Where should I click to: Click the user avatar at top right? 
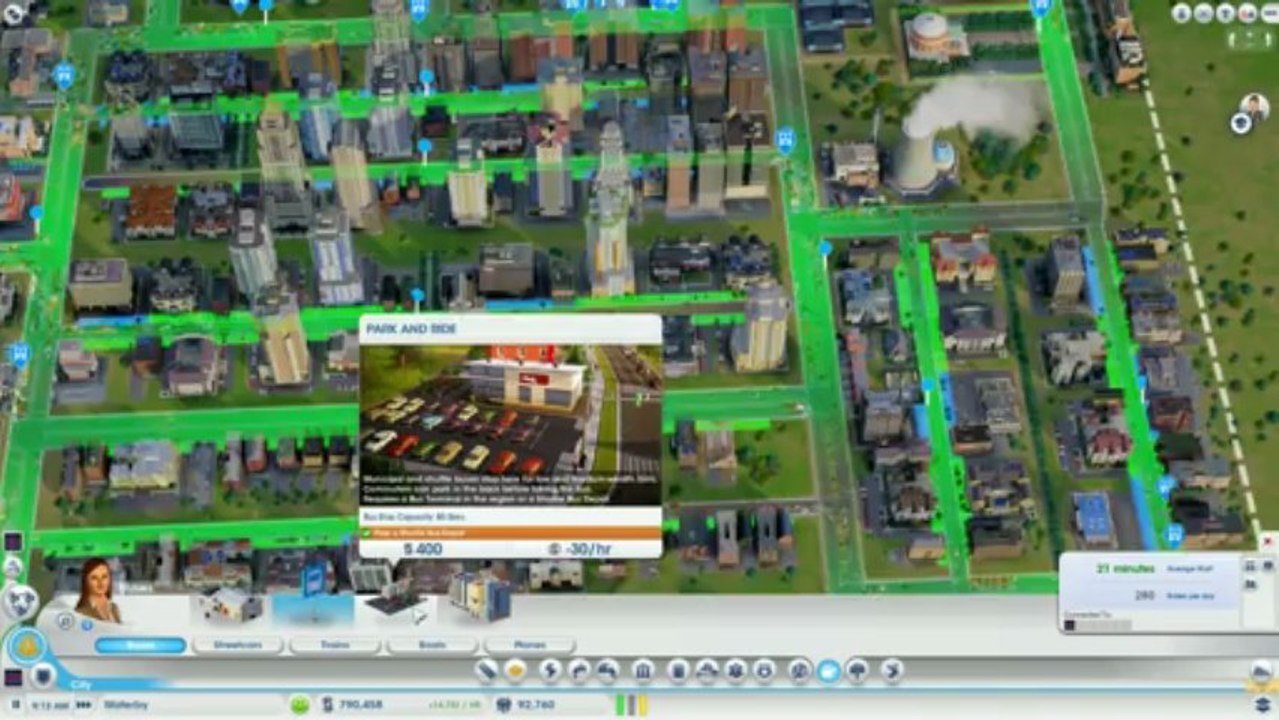pyautogui.click(x=1254, y=105)
